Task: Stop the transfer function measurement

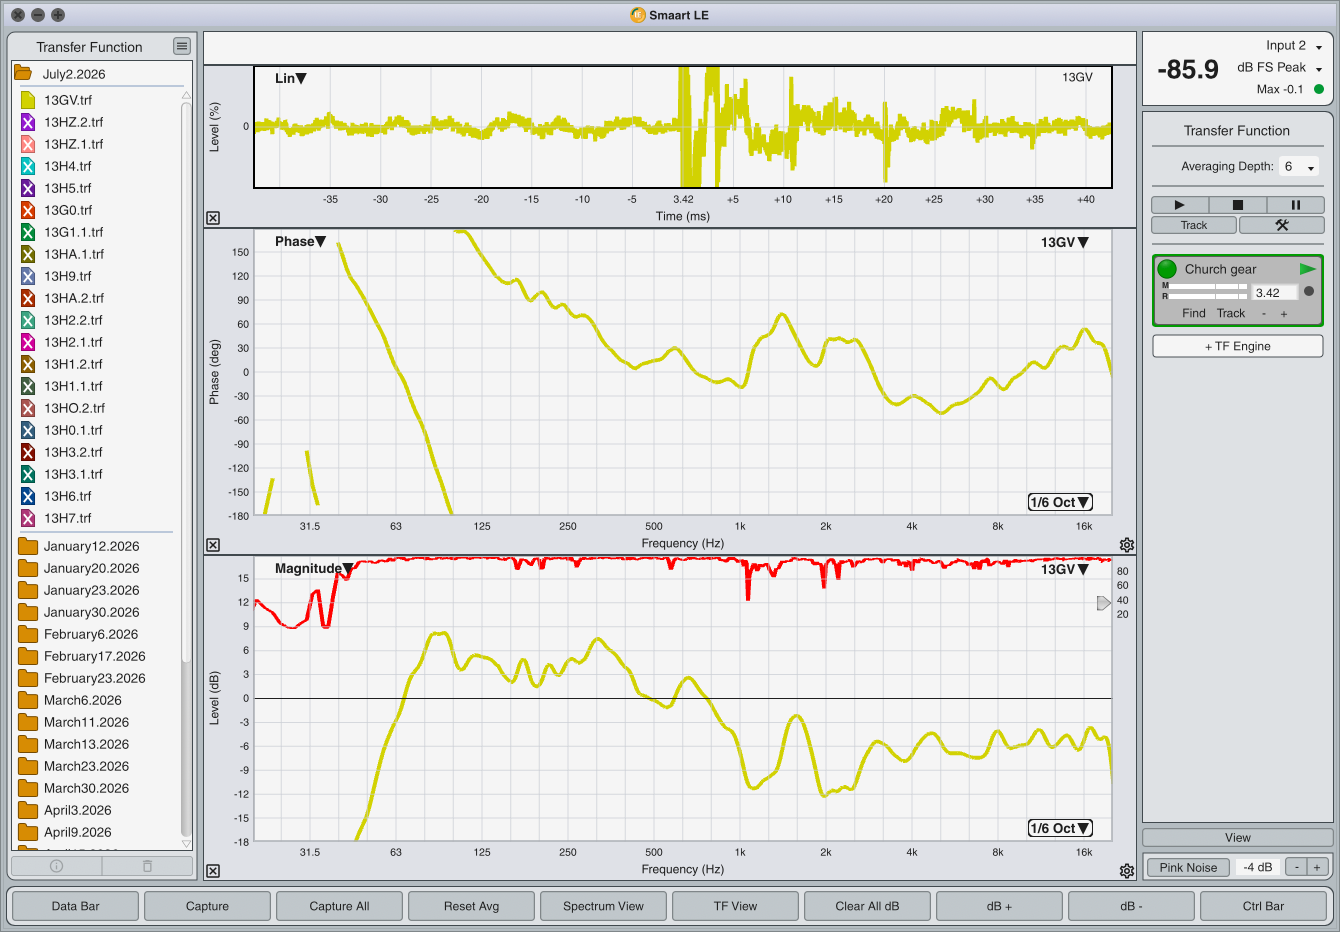Action: coord(1237,205)
